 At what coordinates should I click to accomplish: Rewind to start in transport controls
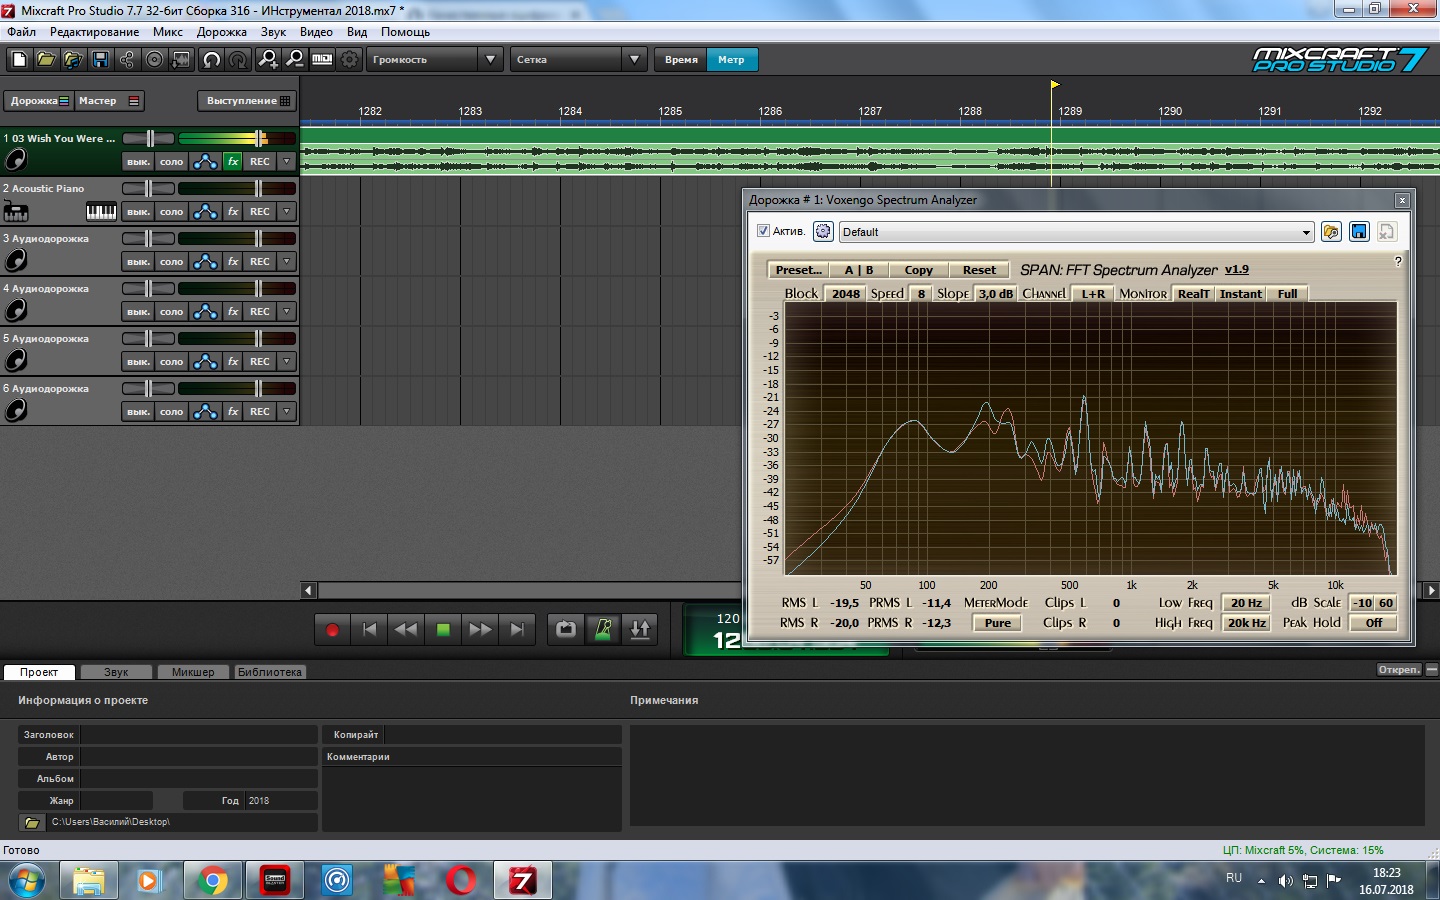tap(369, 629)
